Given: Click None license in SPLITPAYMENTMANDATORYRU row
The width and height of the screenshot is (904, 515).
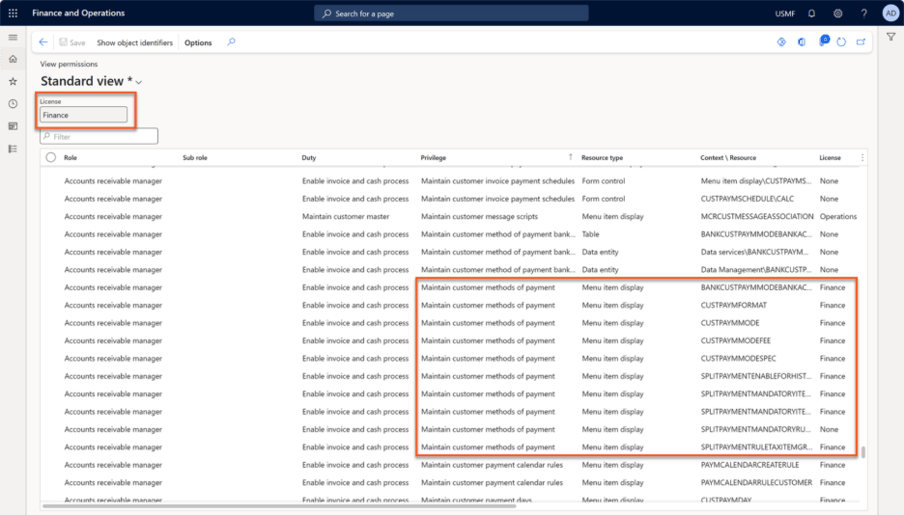Looking at the screenshot, I should 828,430.
